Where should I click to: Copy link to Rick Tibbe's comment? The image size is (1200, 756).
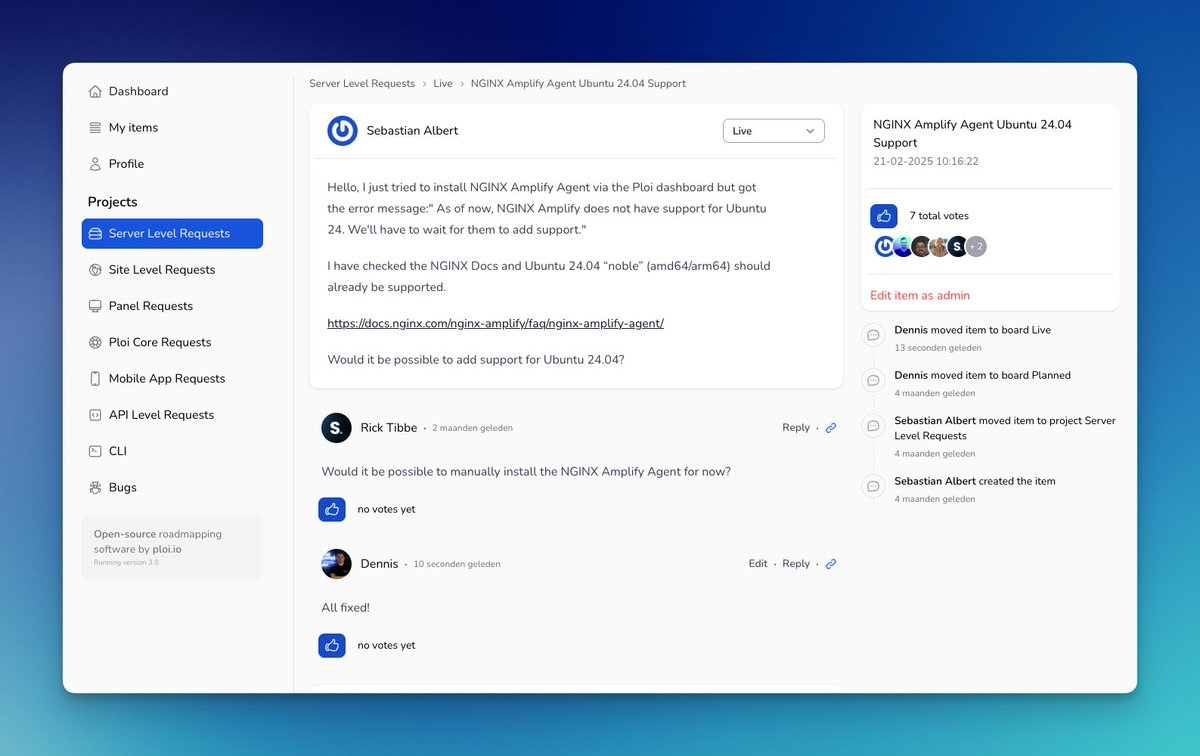coord(831,428)
